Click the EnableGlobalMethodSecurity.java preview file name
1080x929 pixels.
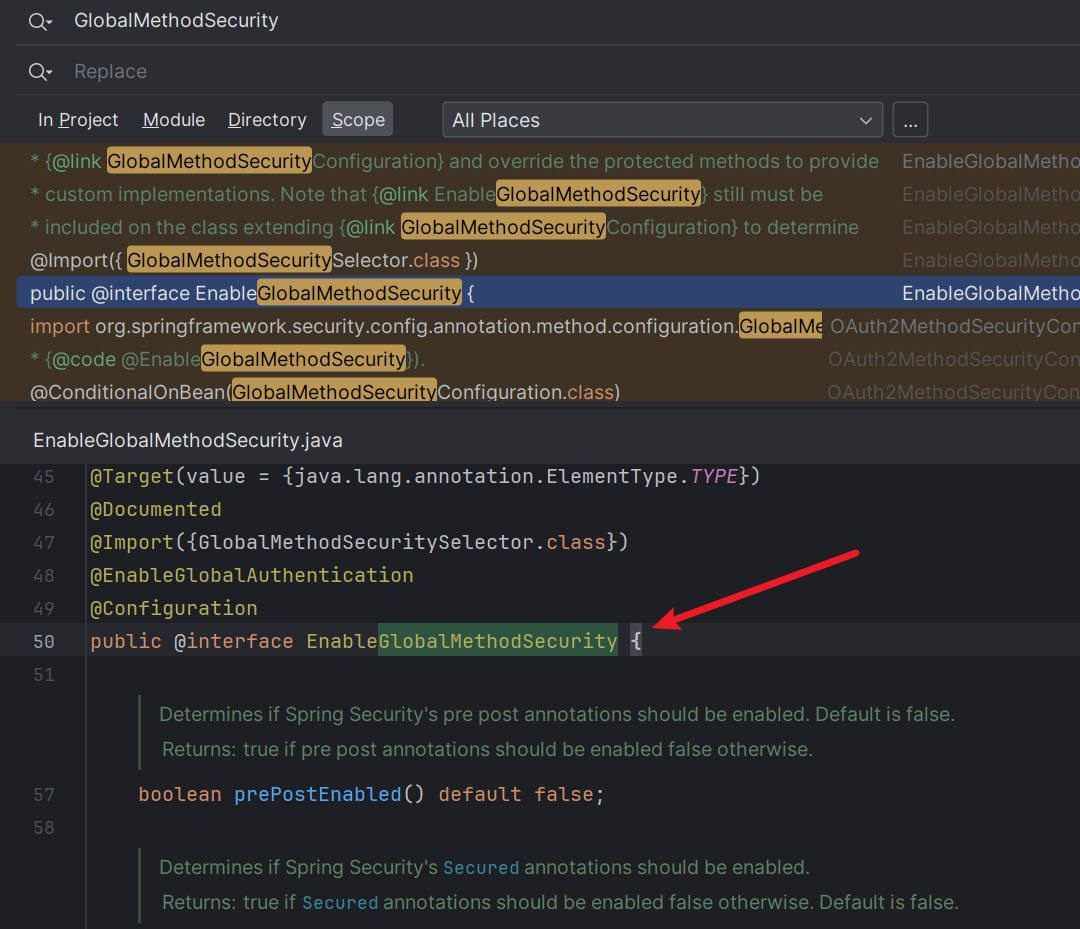coord(188,441)
